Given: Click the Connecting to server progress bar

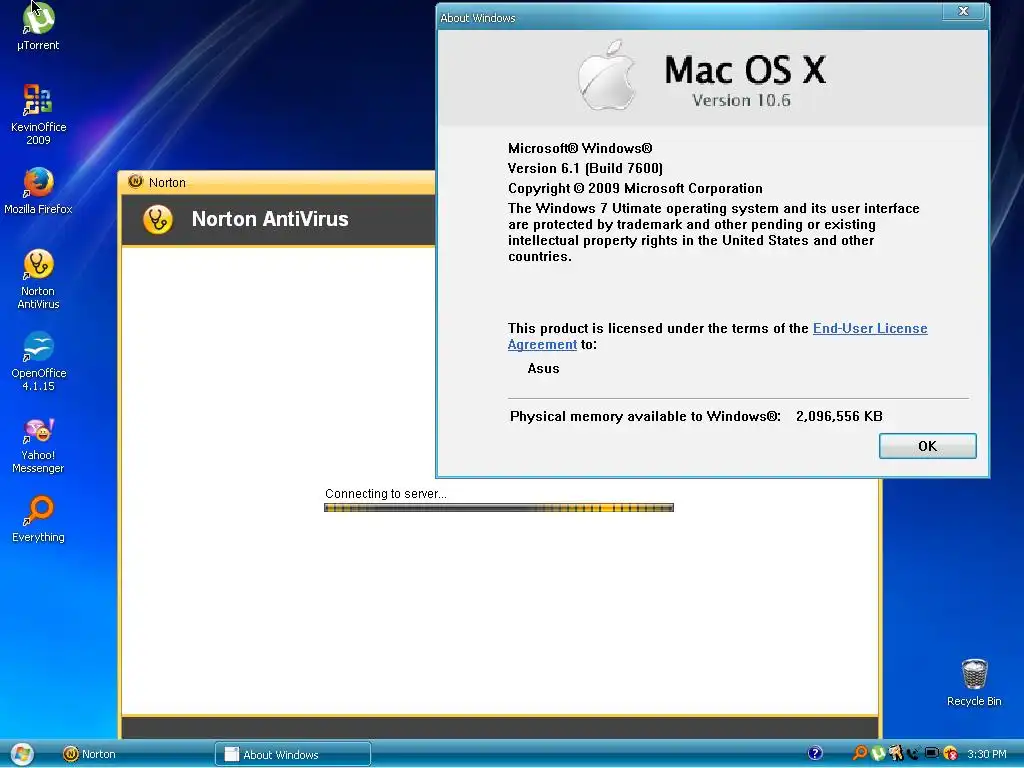Looking at the screenshot, I should coord(499,507).
